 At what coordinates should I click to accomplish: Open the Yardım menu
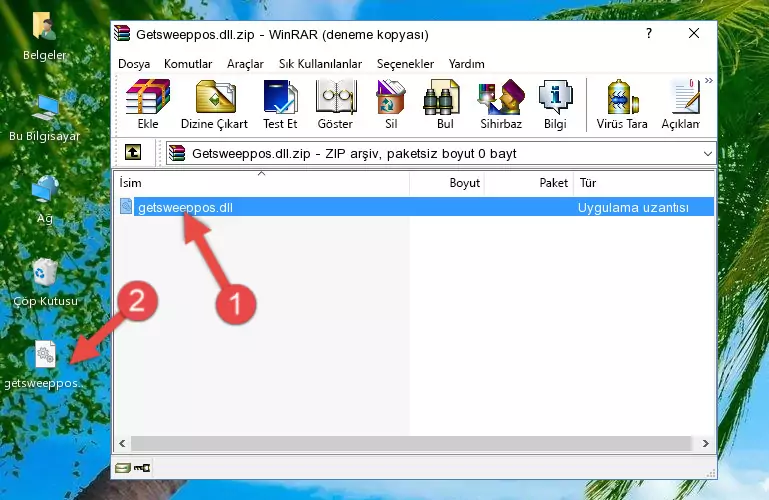(x=466, y=64)
